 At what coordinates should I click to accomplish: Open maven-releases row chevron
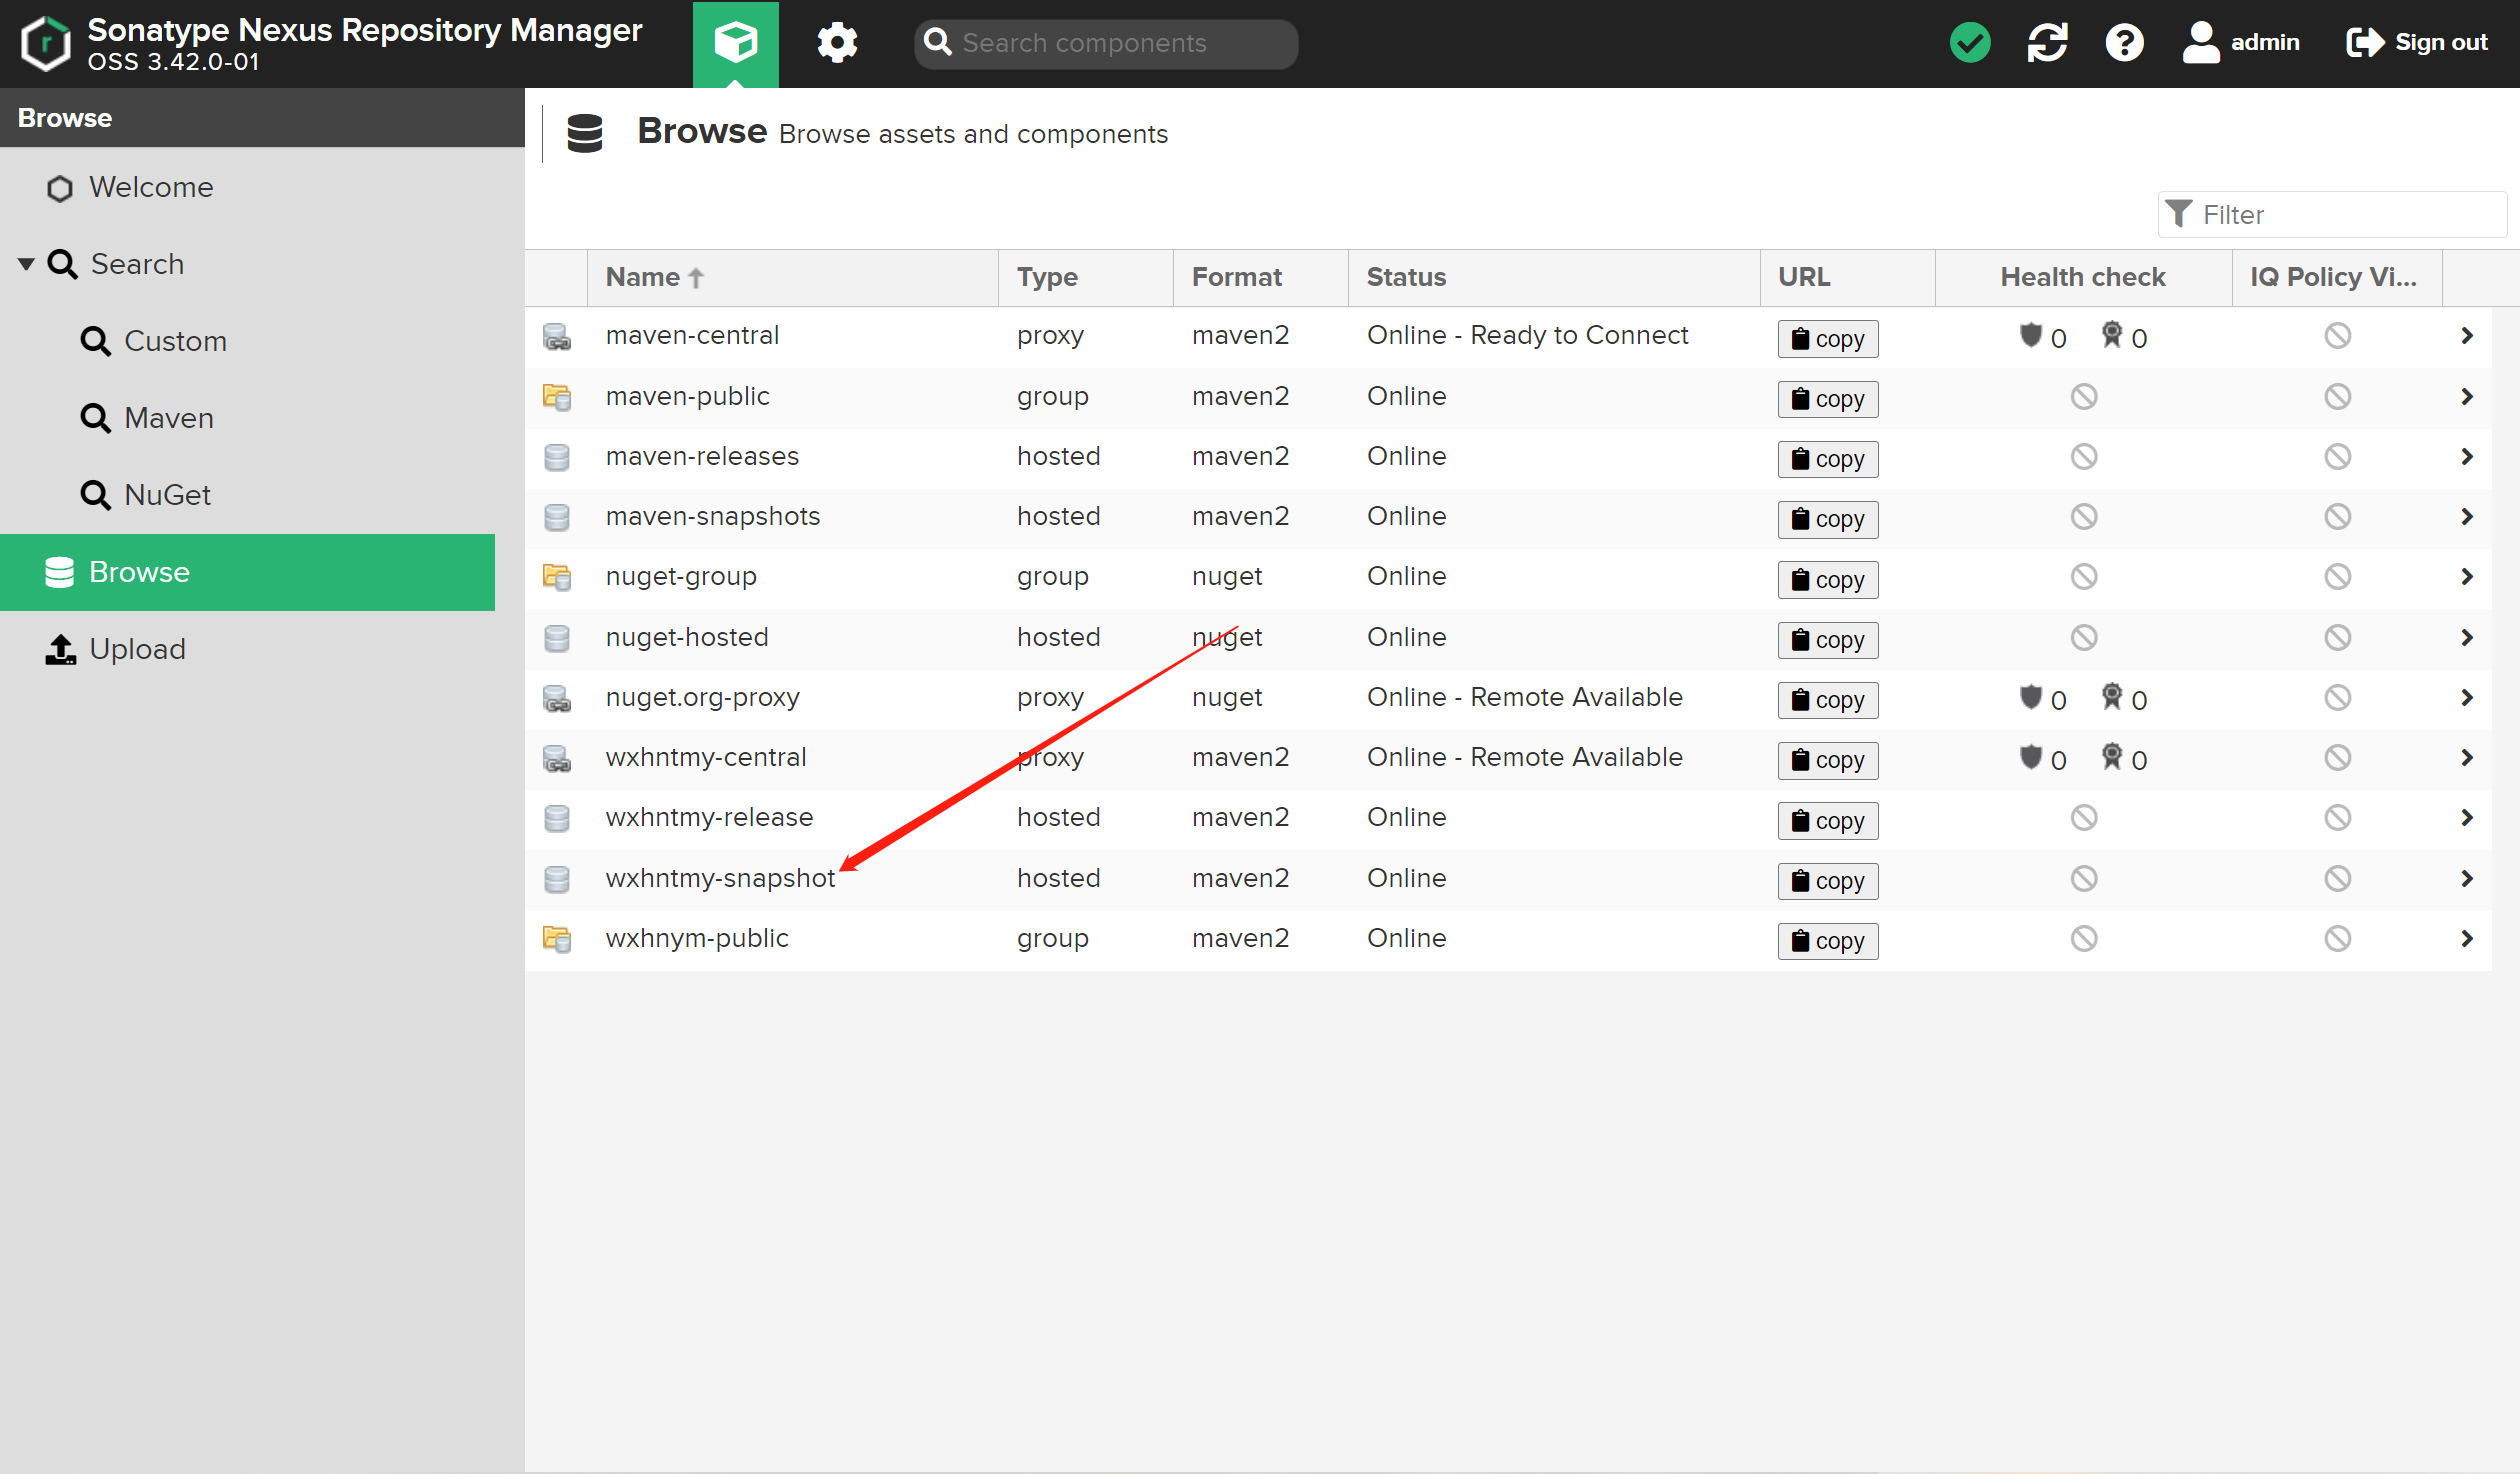(2466, 456)
